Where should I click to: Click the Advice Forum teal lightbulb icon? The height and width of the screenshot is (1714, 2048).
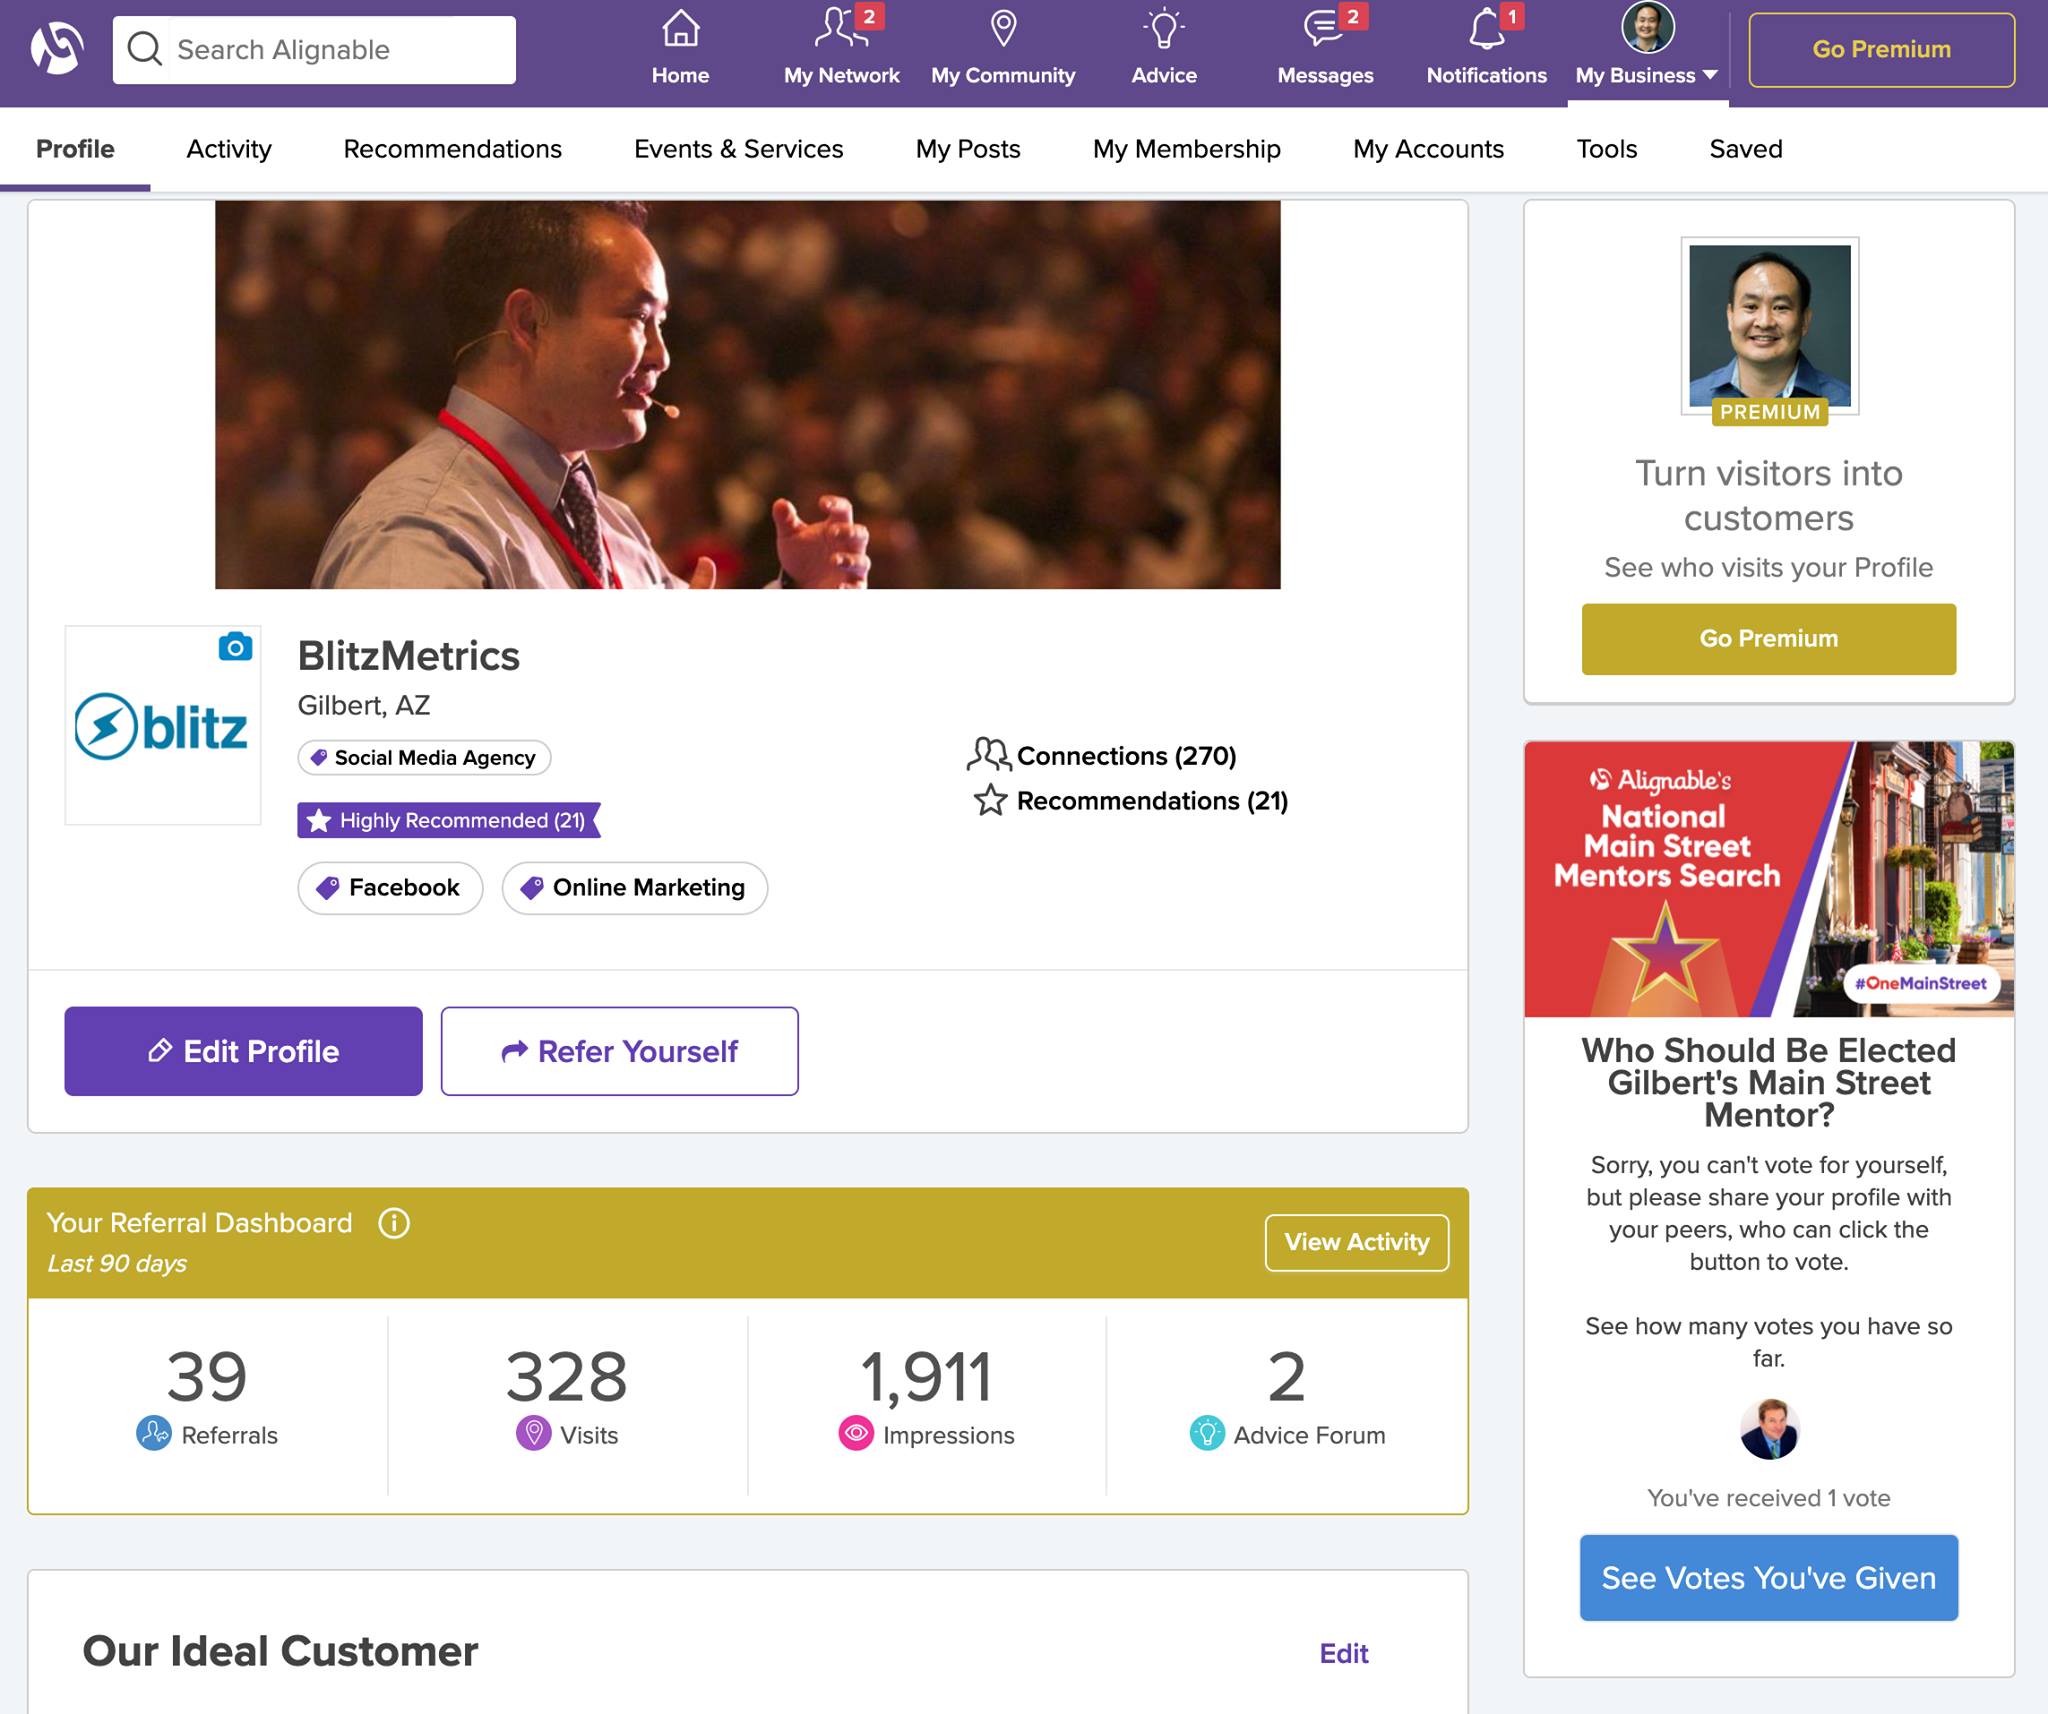click(x=1207, y=1434)
